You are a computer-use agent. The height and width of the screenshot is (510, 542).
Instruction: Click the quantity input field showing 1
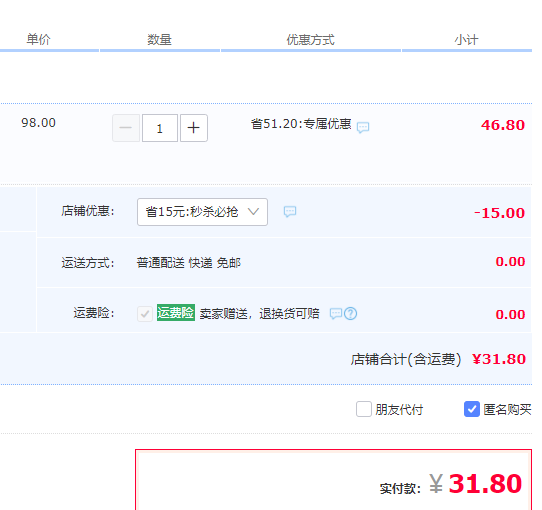[x=160, y=128]
